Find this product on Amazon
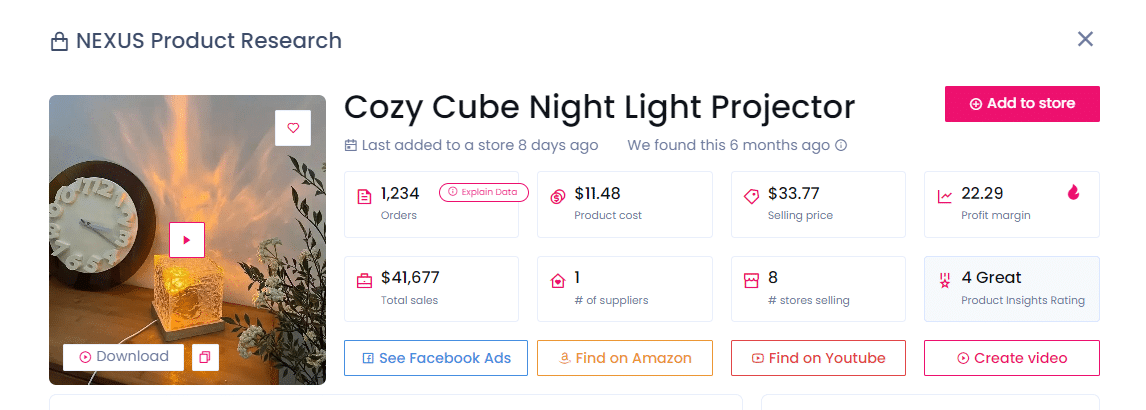This screenshot has height=410, width=1146. 624,358
